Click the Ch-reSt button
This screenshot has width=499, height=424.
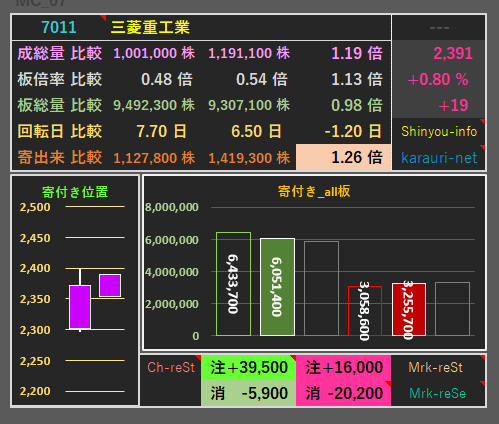point(171,367)
